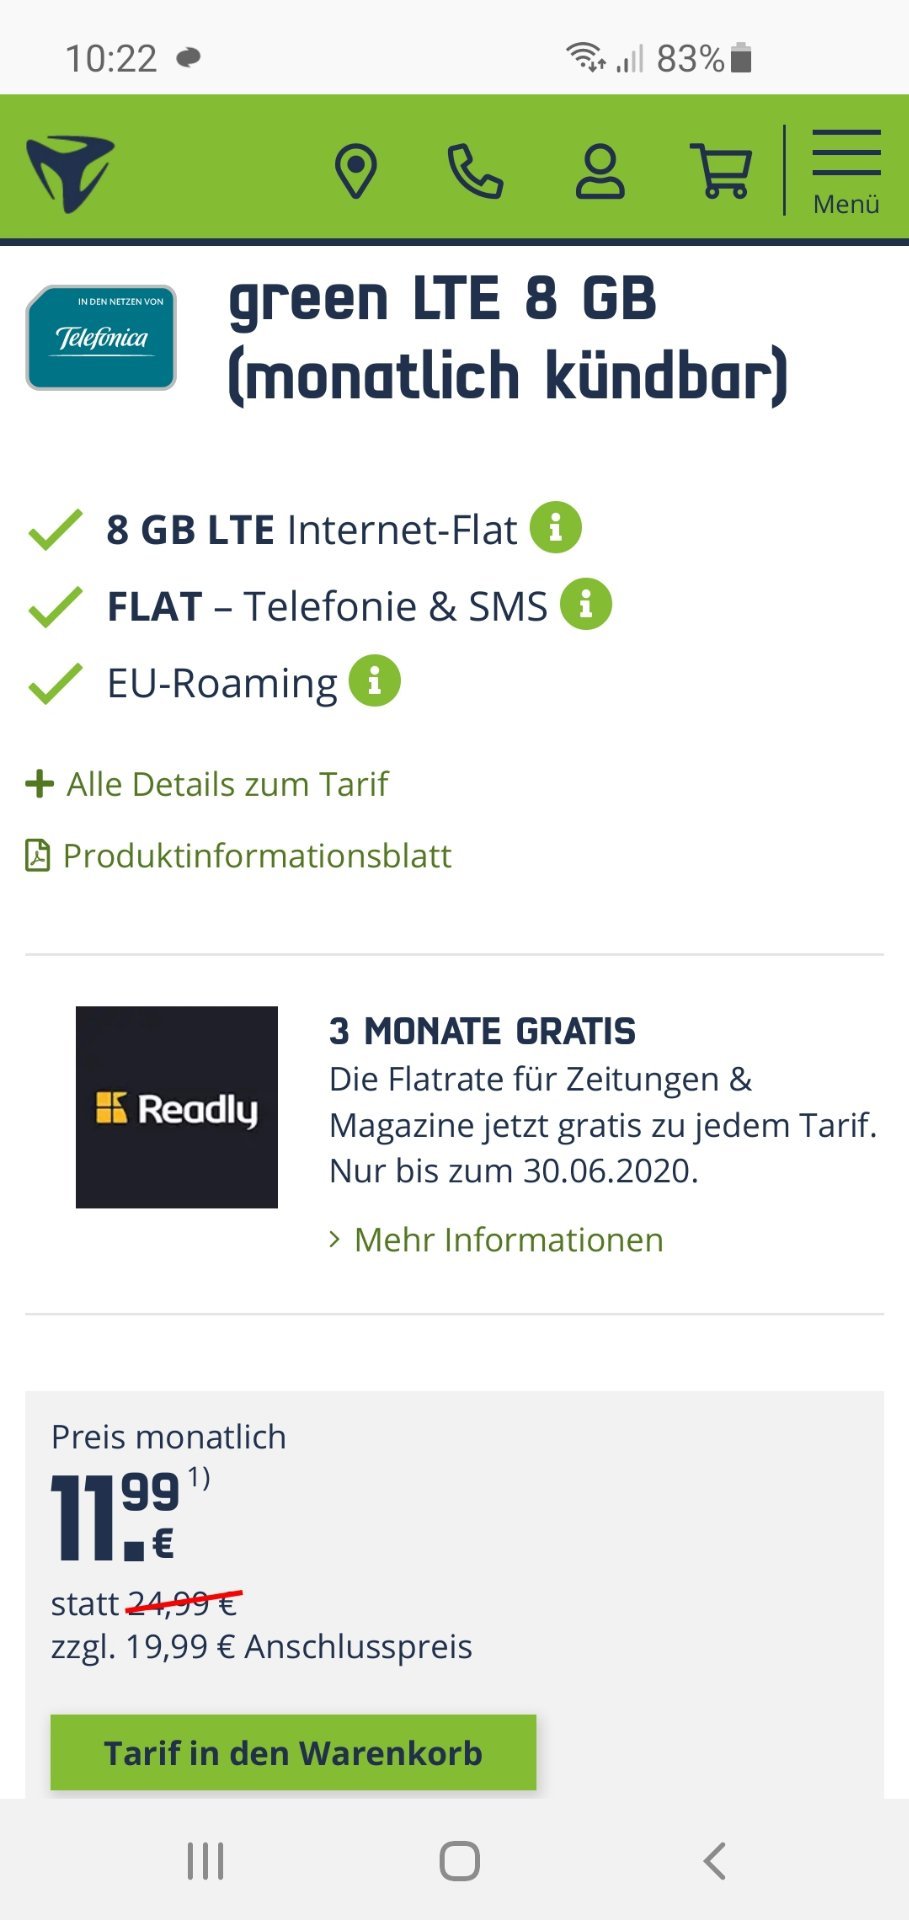Viewport: 909px width, 1920px height.
Task: Open Mehr Informationen link
Action: tap(497, 1240)
